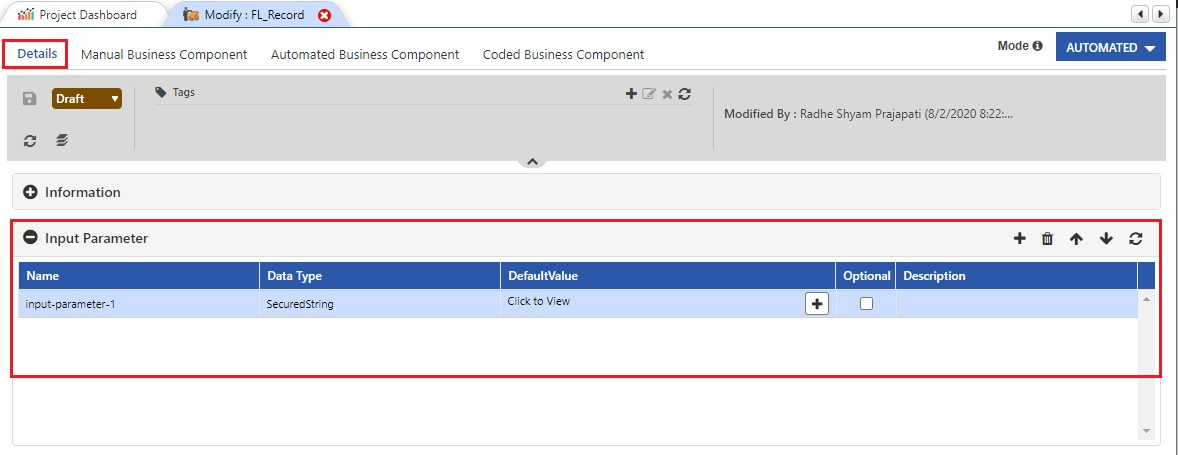Click plus button in DefaultValue cell
Image resolution: width=1178 pixels, height=455 pixels.
(x=817, y=303)
